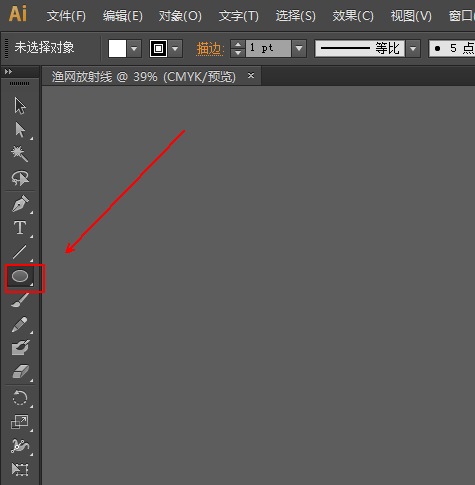
Task: Select the Ellipse tool
Action: pos(20,276)
